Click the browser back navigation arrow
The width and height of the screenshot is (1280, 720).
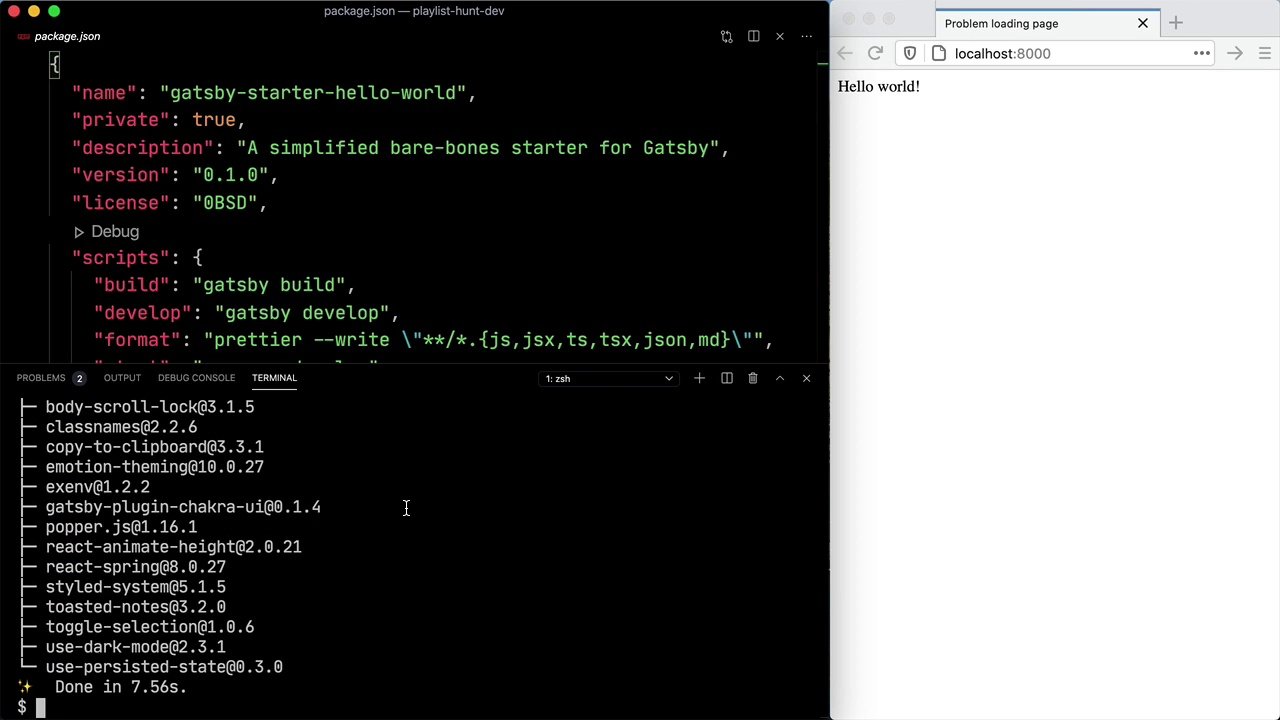[845, 53]
